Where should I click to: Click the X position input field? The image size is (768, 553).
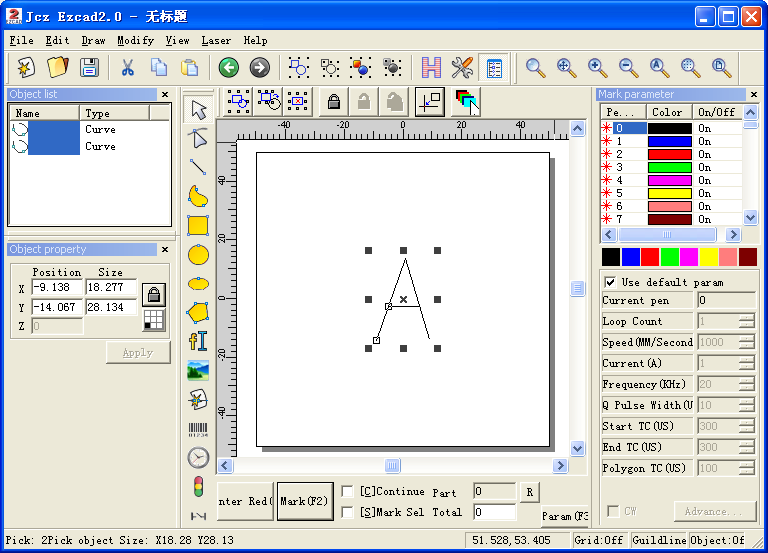pyautogui.click(x=57, y=288)
